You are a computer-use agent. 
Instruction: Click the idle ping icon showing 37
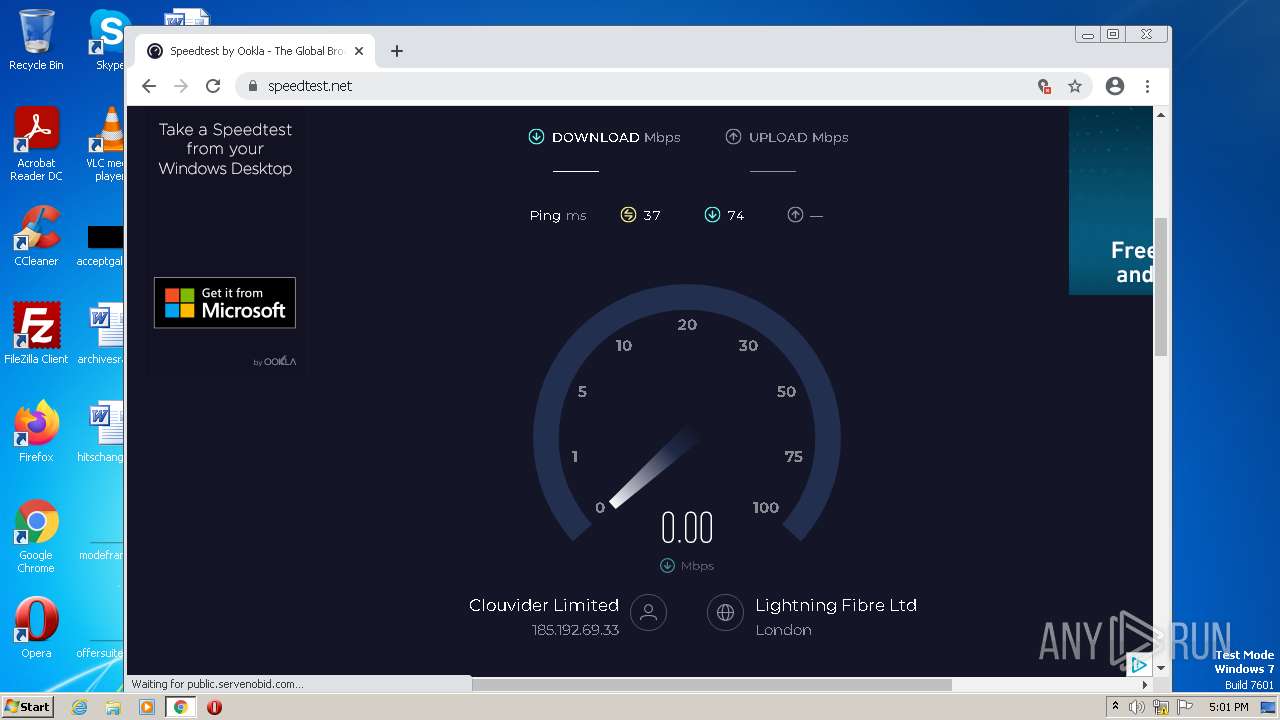(x=628, y=215)
